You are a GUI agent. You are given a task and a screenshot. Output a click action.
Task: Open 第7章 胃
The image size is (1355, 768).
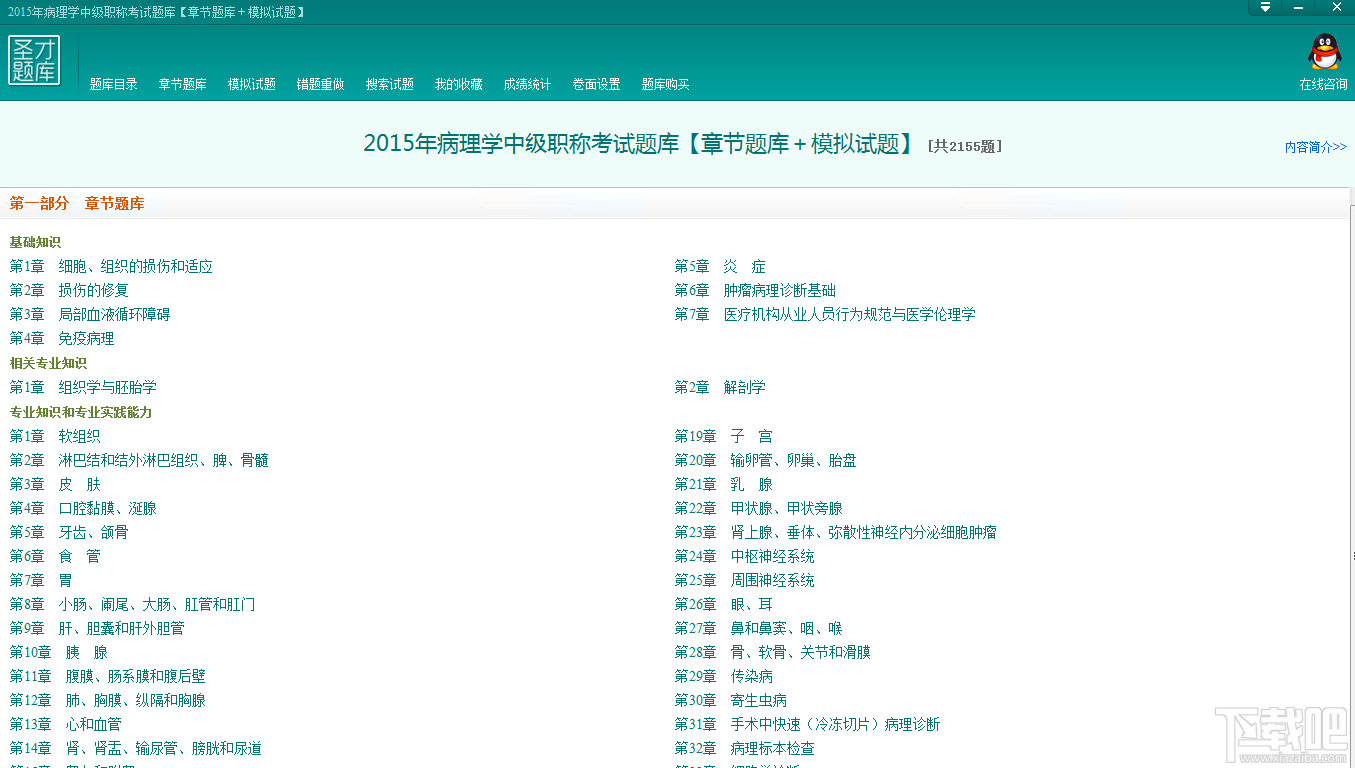(41, 580)
